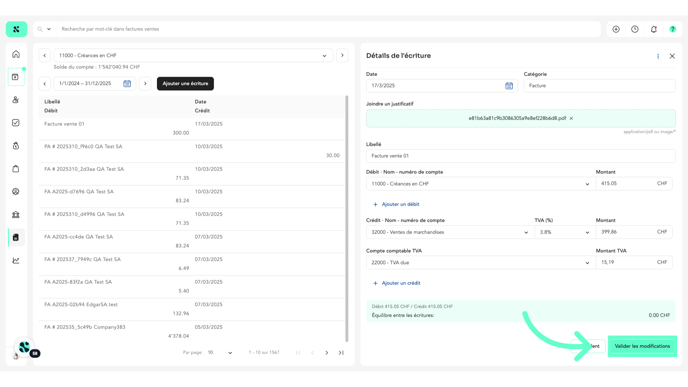
Task: Click Ajouter un débit link
Action: tap(396, 204)
